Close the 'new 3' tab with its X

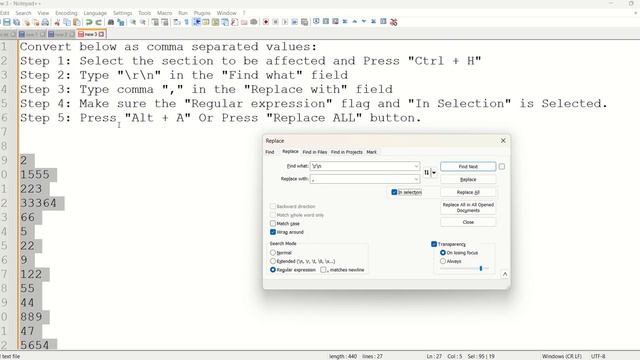pos(102,34)
